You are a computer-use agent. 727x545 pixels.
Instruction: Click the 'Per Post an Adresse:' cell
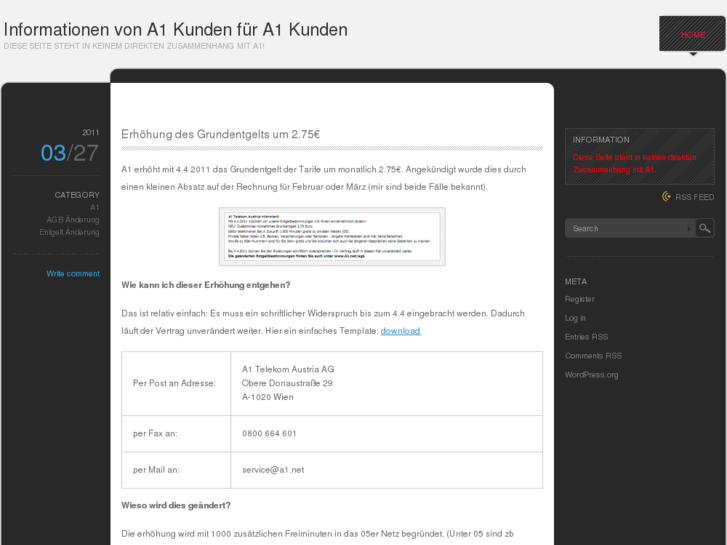[x=176, y=383]
